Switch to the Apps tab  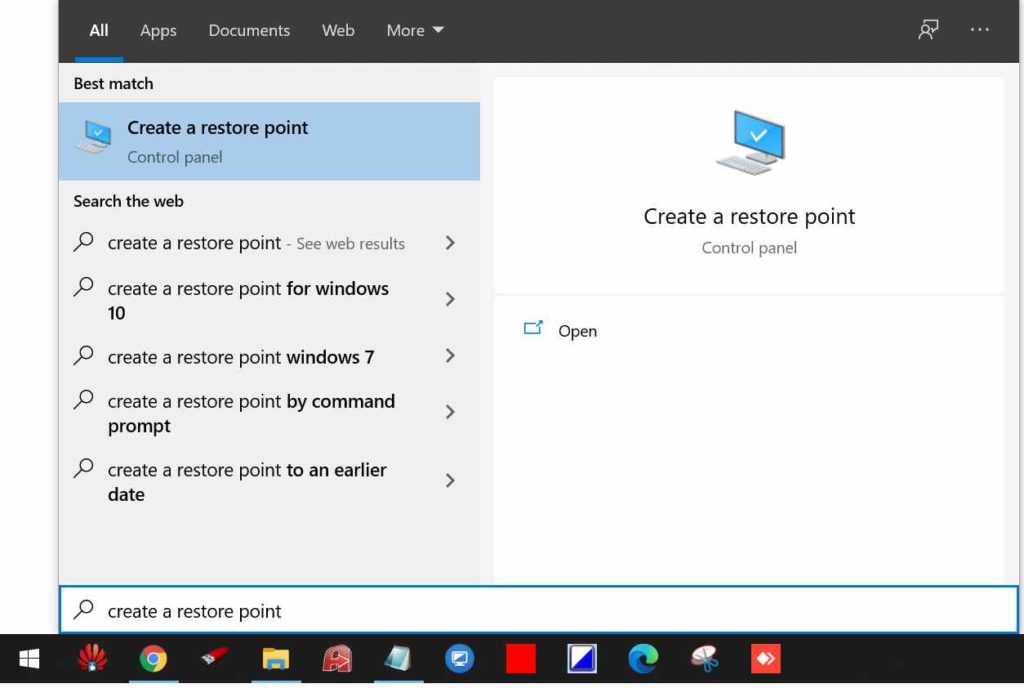point(158,31)
